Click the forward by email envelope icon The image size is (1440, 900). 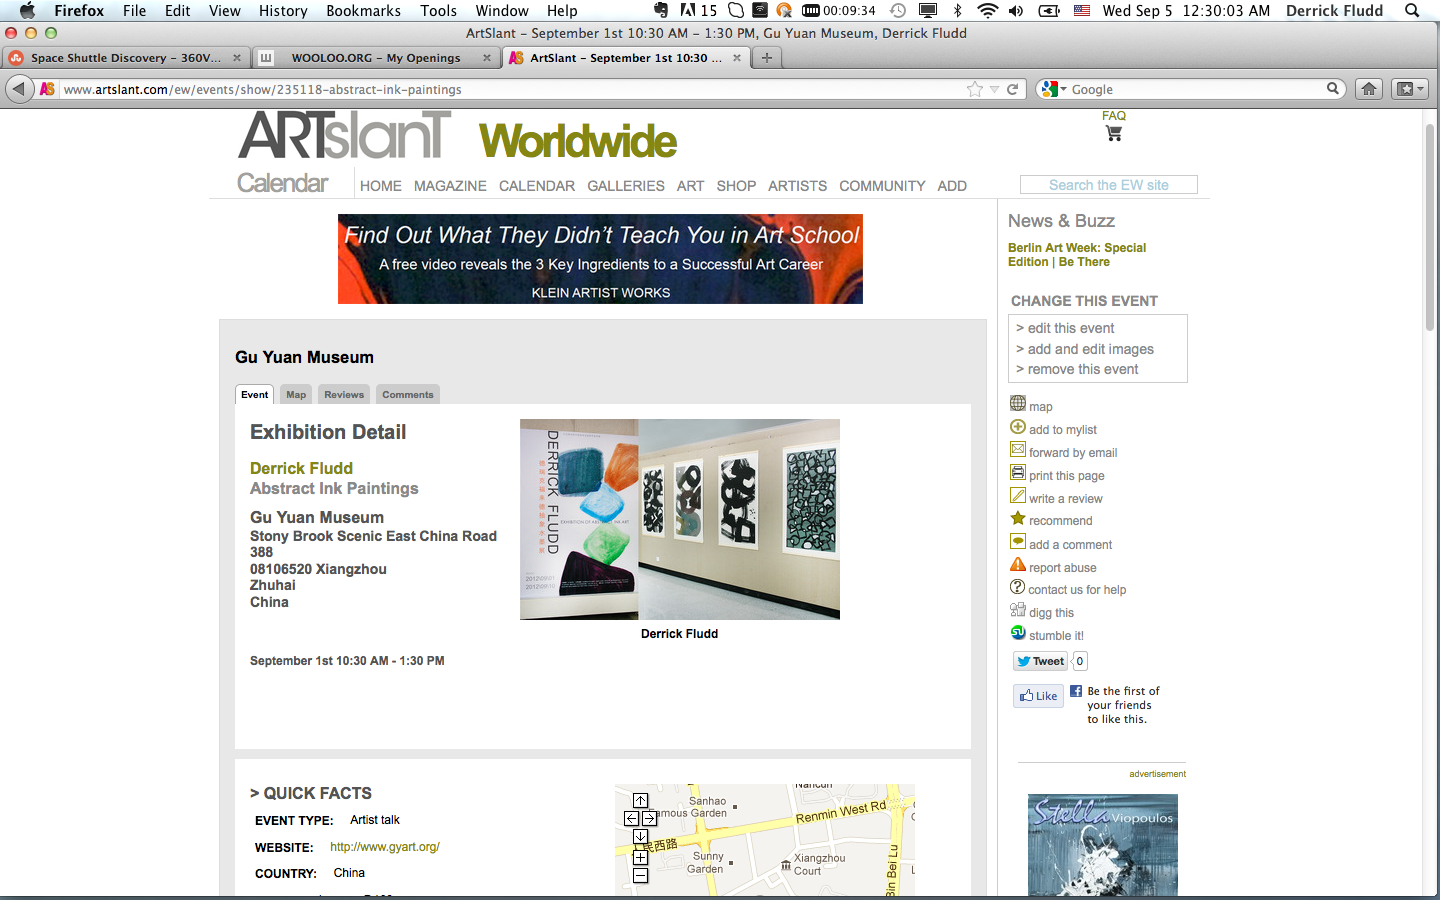point(1018,450)
